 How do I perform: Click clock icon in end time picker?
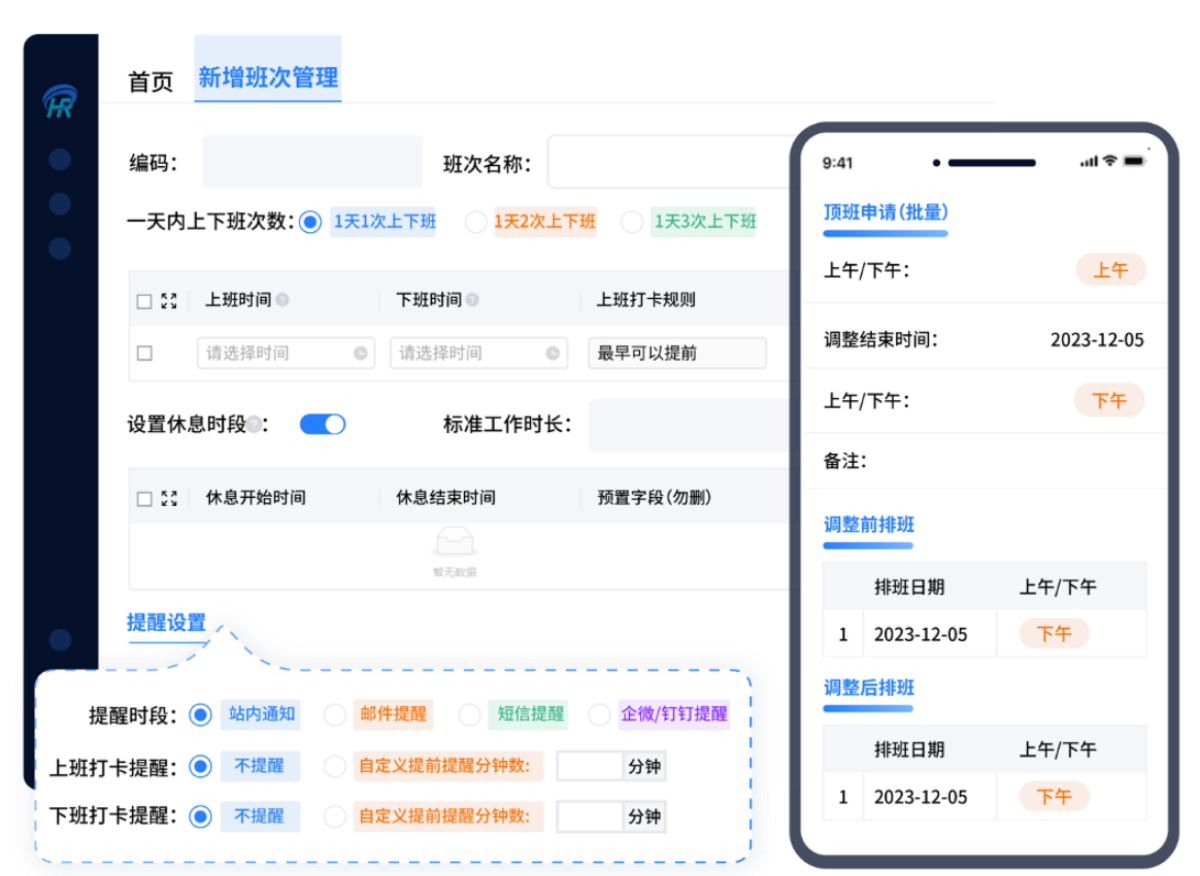(552, 353)
